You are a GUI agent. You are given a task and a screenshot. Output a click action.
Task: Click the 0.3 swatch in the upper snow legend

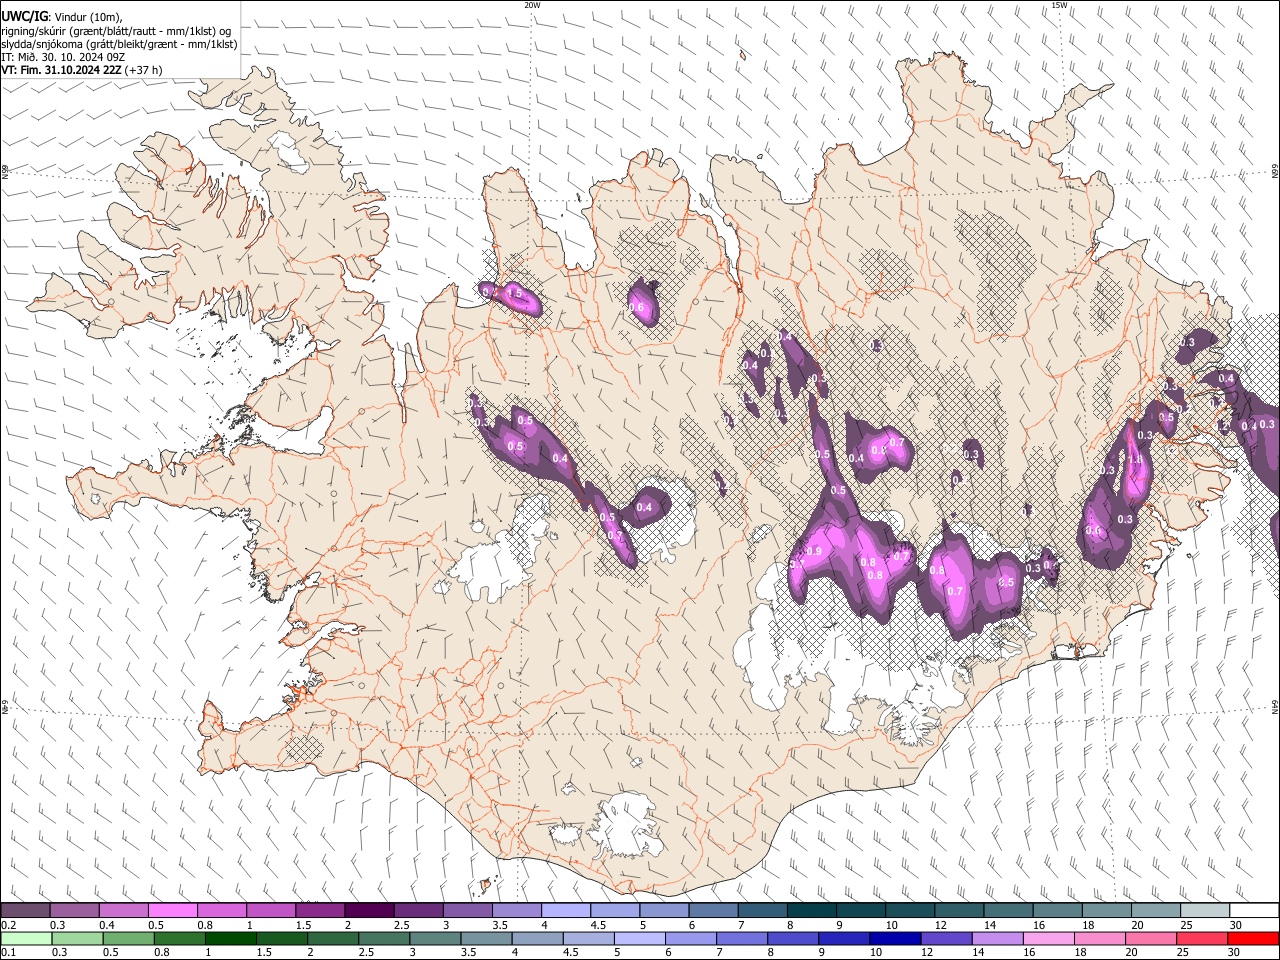coord(75,910)
